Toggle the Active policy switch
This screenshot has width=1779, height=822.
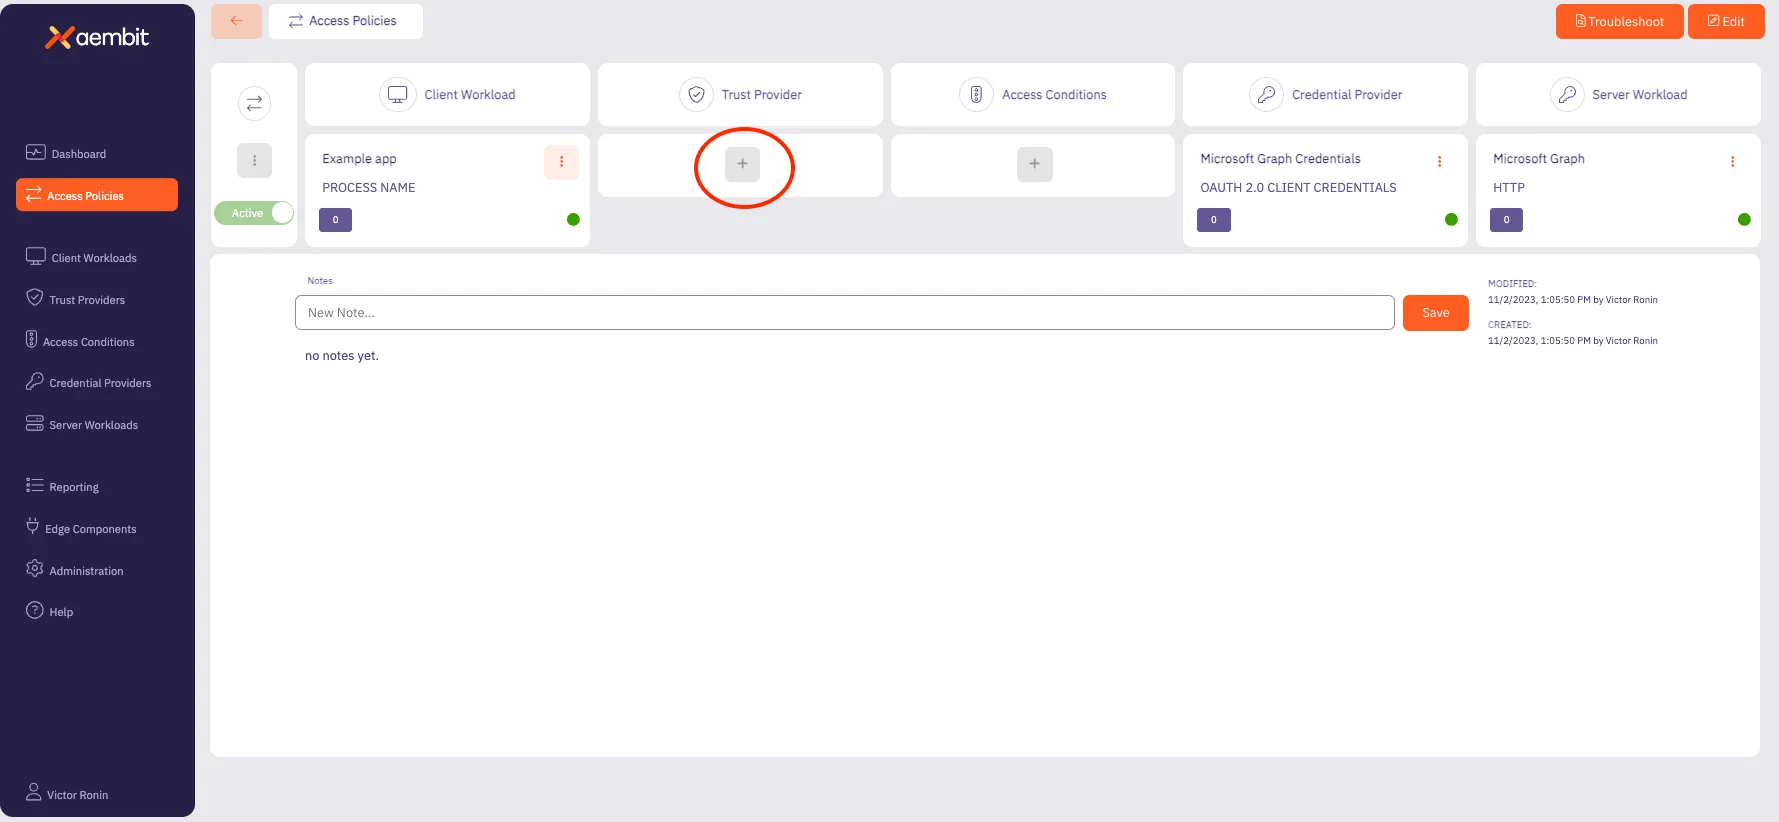[x=254, y=213]
